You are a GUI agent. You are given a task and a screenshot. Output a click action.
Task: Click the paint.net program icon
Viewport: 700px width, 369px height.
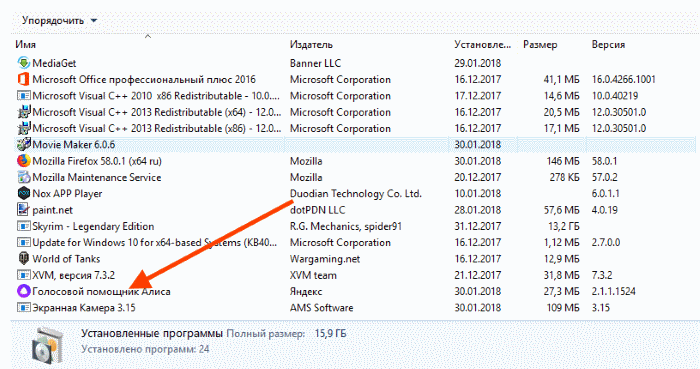(x=24, y=210)
